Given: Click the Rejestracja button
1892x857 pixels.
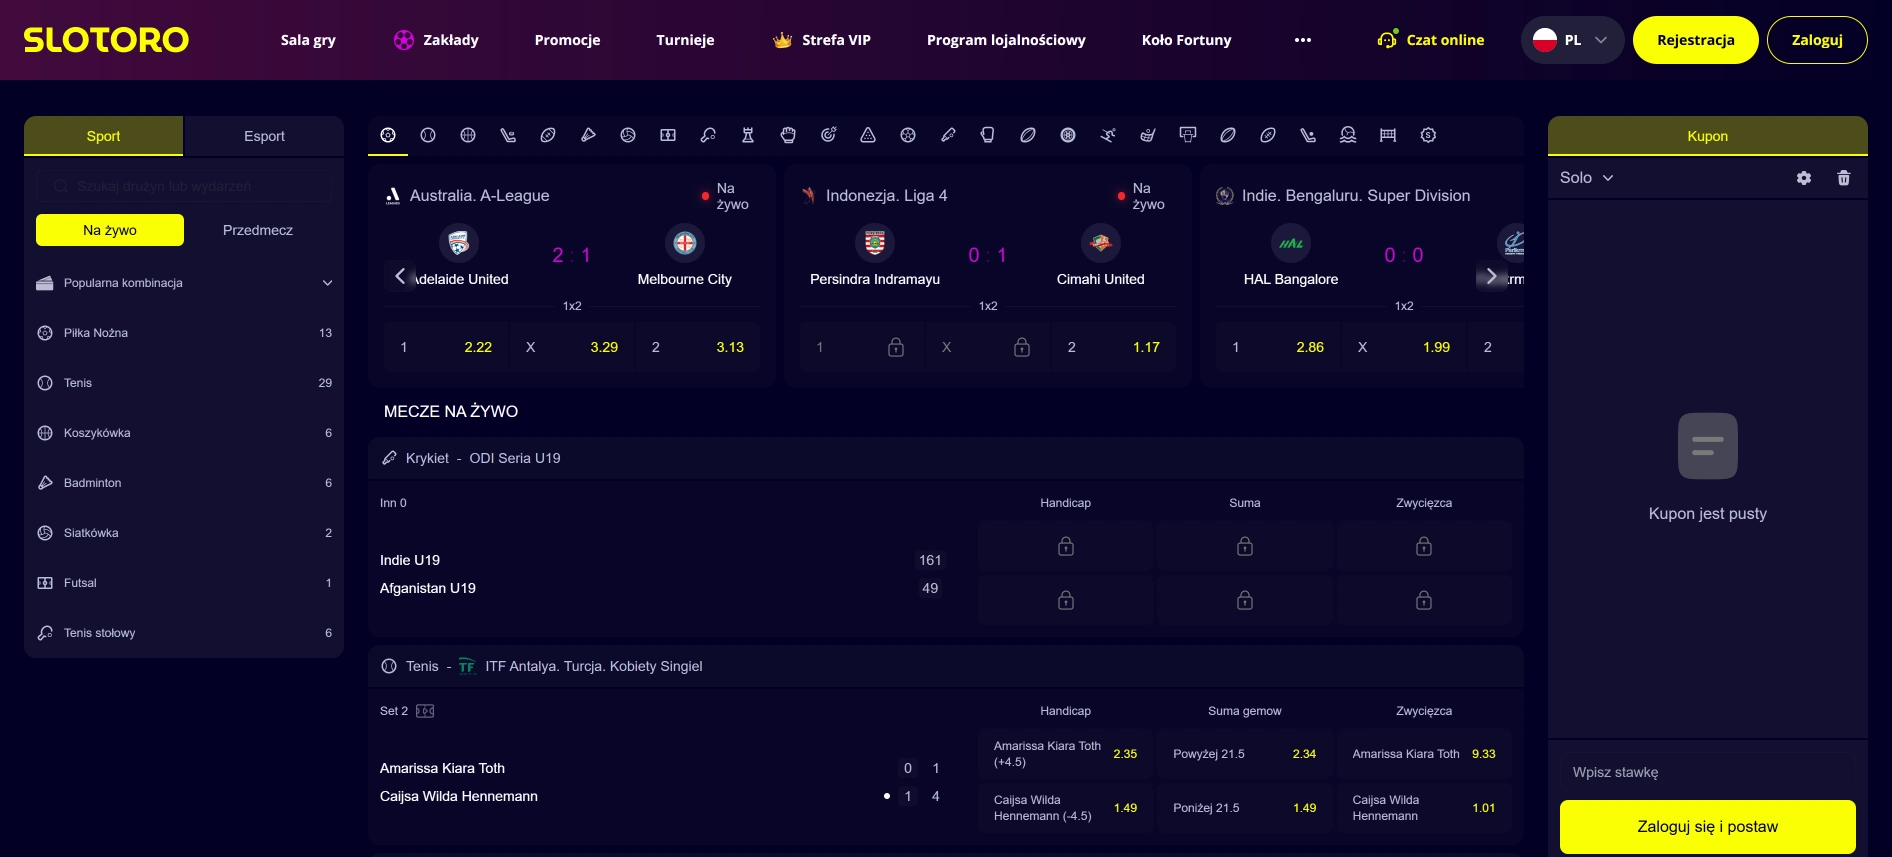Looking at the screenshot, I should pos(1695,40).
